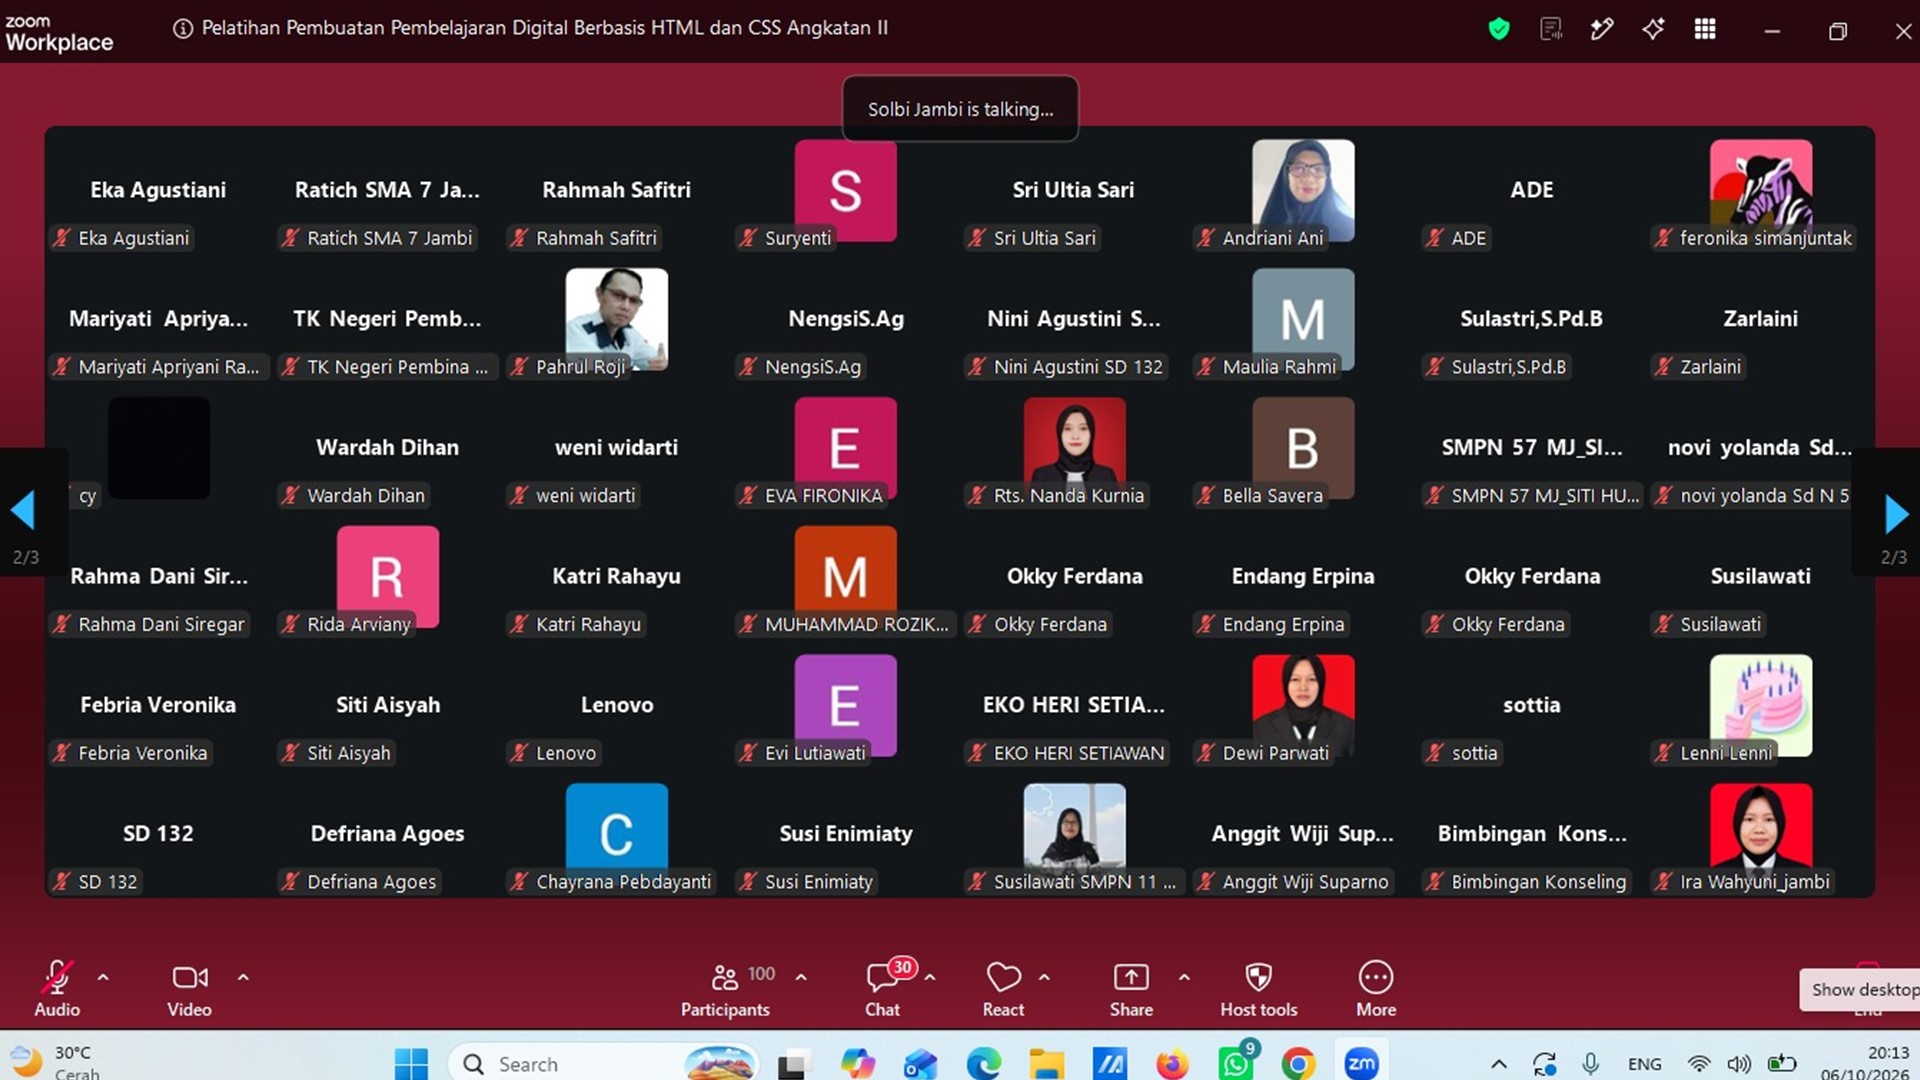The width and height of the screenshot is (1920, 1080).
Task: Select Pahrul Roji's video tile
Action: 616,319
